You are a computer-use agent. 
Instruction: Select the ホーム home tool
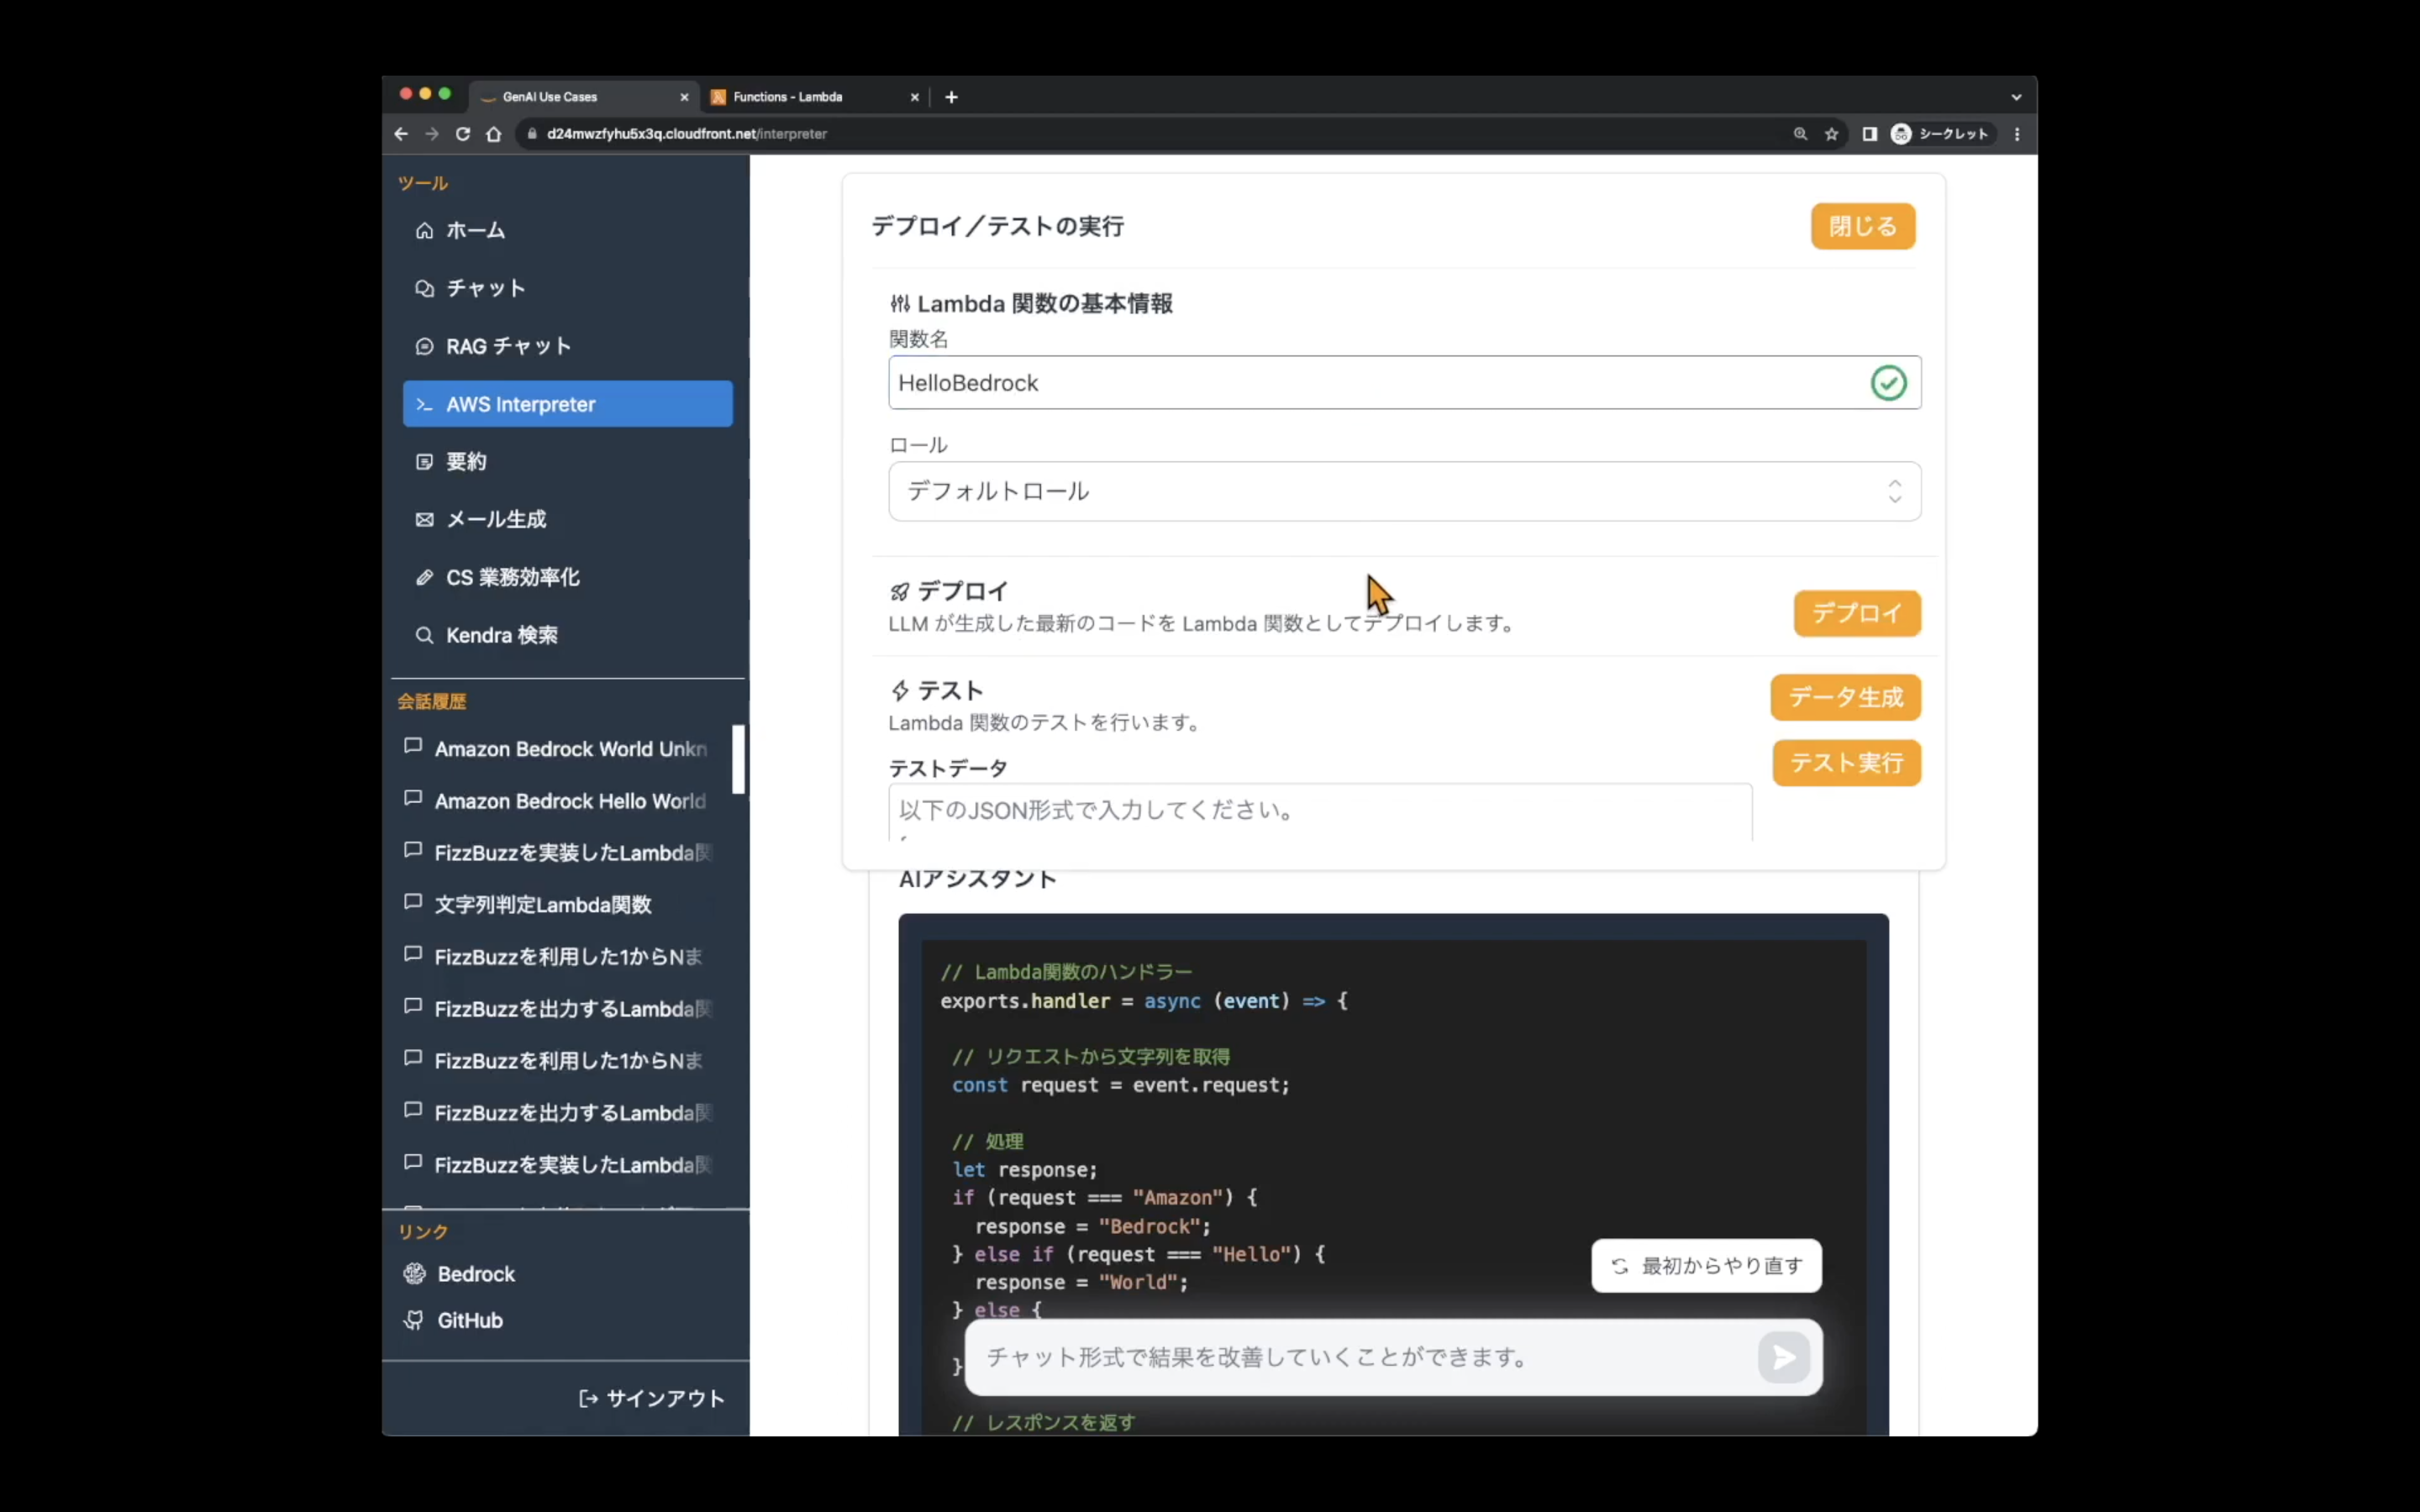tap(474, 229)
